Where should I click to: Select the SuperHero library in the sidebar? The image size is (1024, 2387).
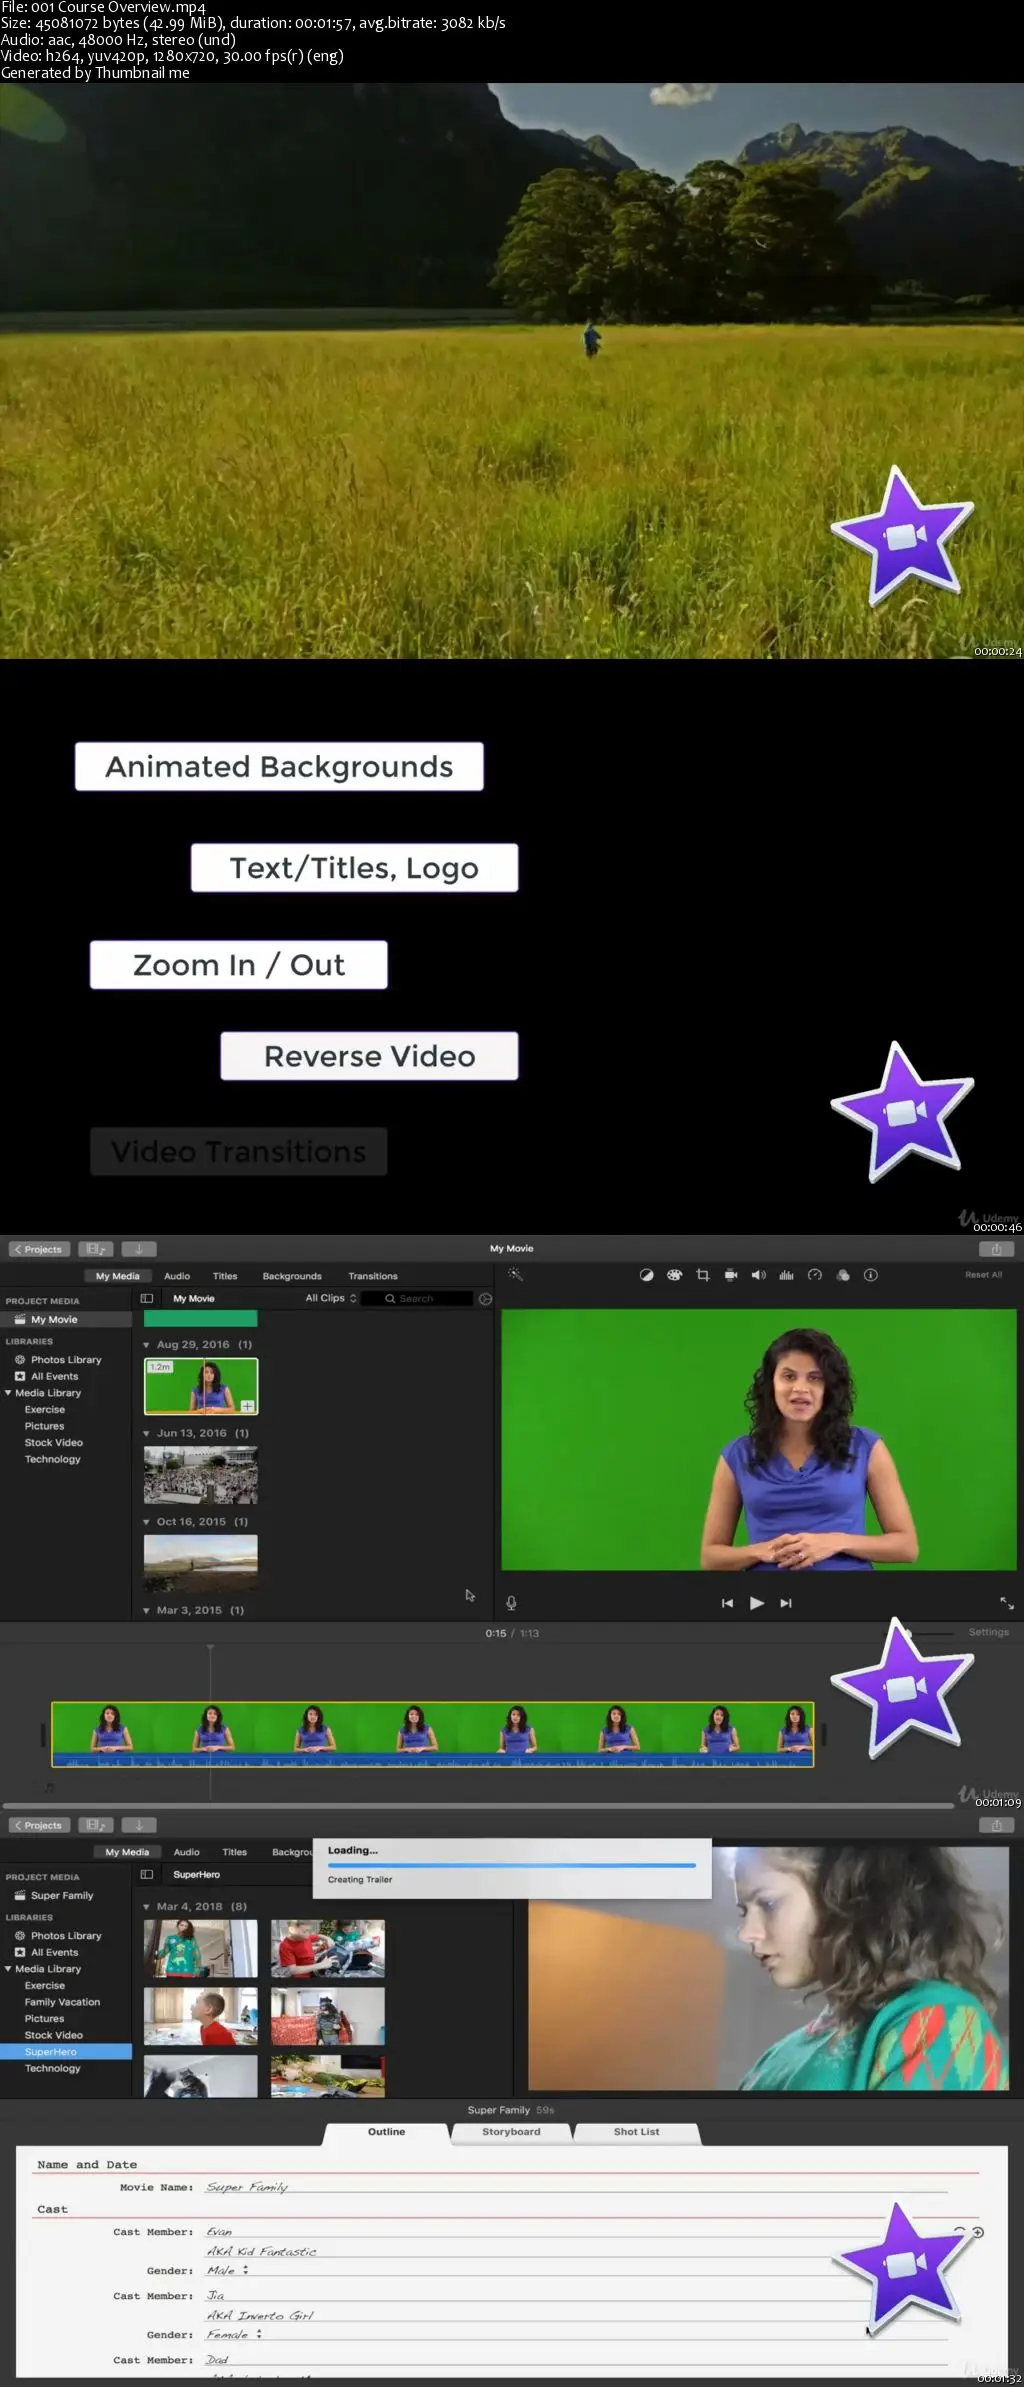click(66, 2052)
